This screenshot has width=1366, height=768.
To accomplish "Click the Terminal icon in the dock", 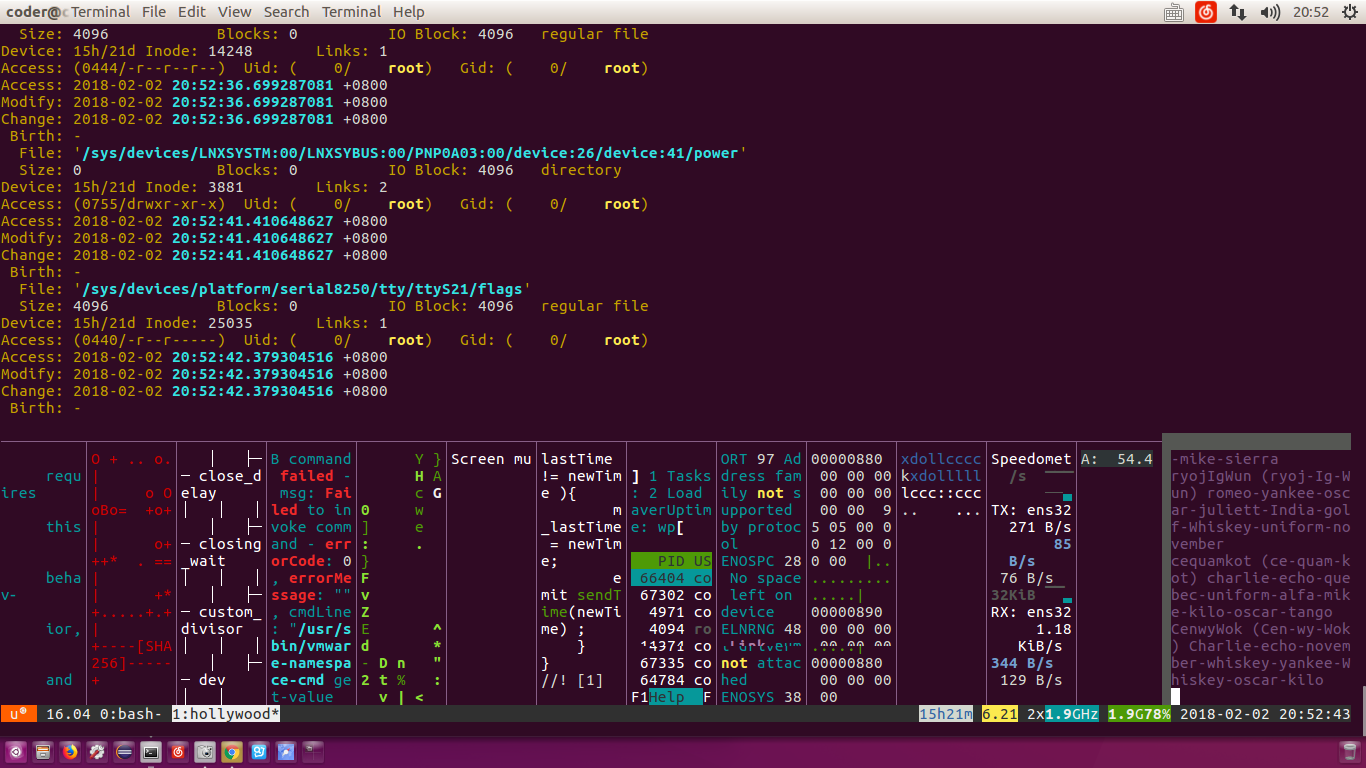I will 151,751.
